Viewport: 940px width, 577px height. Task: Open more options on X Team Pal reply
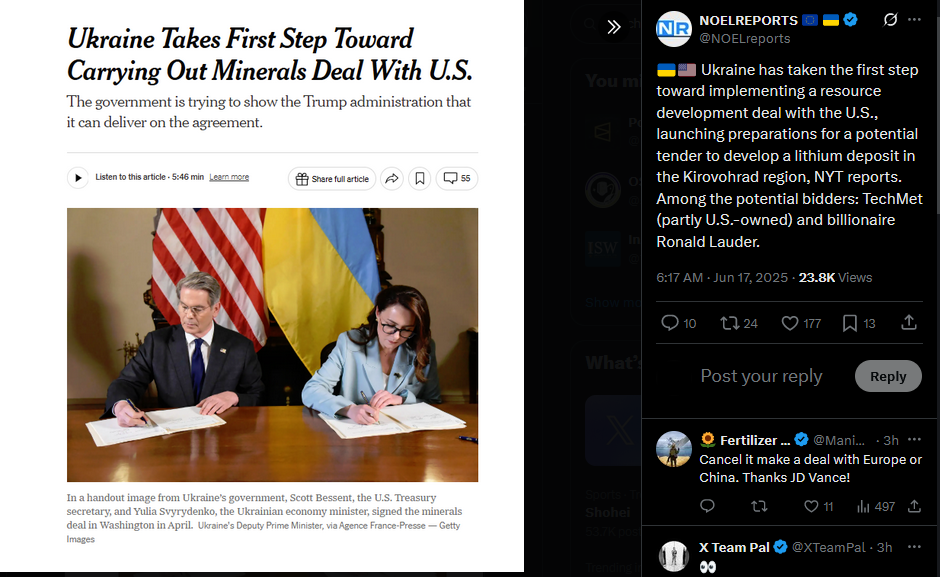point(914,547)
